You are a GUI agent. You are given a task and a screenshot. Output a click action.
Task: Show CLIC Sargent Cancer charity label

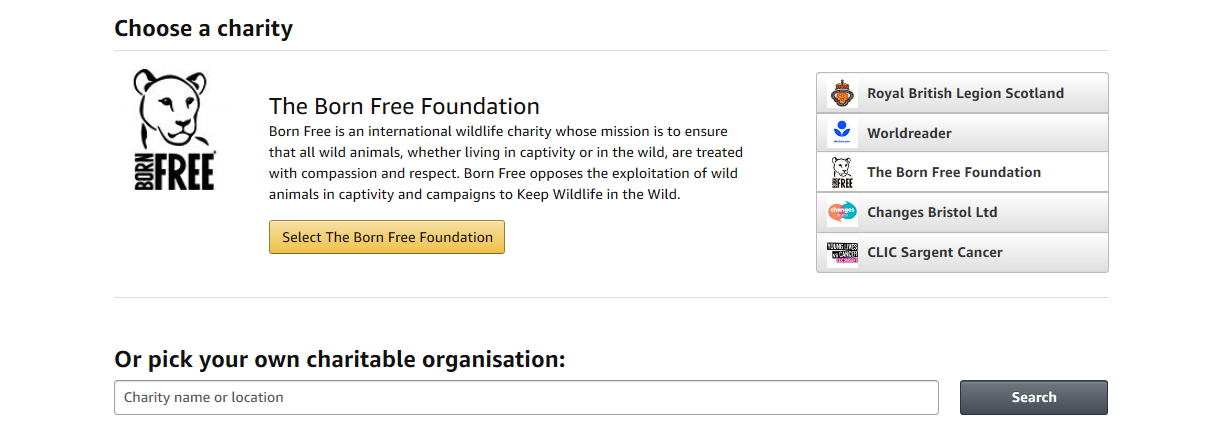tap(934, 252)
